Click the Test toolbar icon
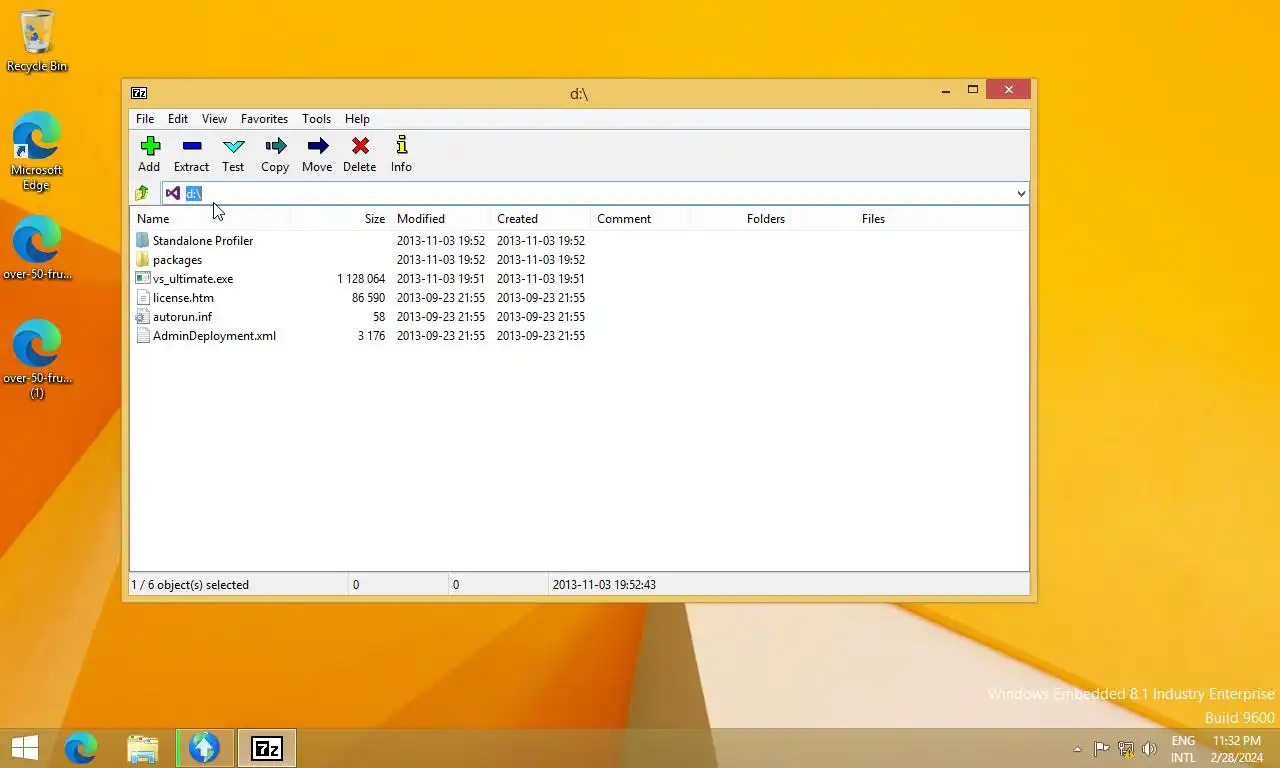1280x768 pixels. click(233, 146)
